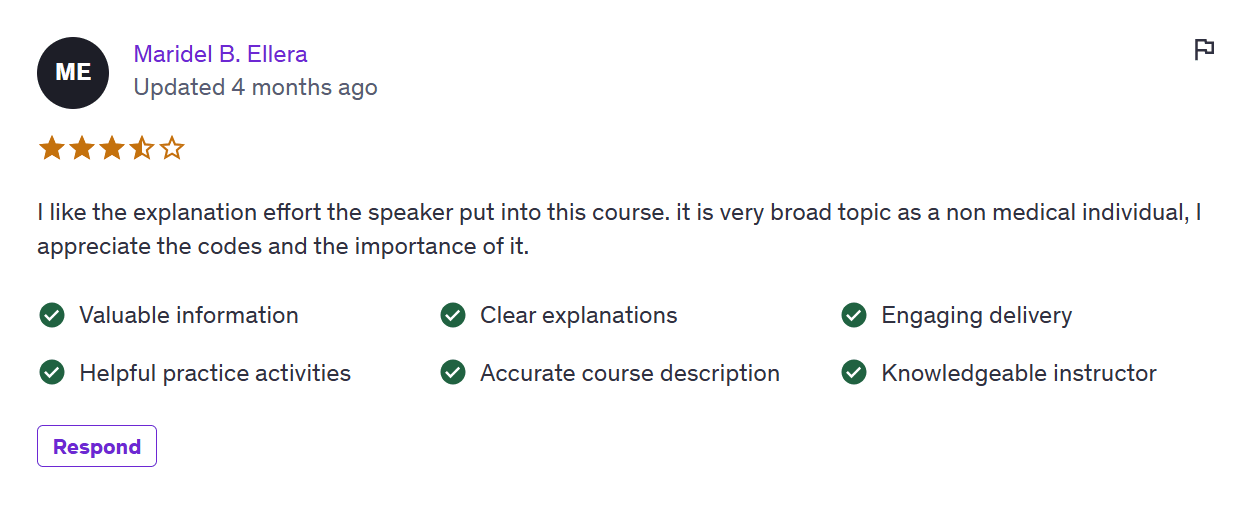Viewport: 1243px width, 510px height.
Task: Click the checkmark beside Engaging delivery
Action: click(854, 316)
